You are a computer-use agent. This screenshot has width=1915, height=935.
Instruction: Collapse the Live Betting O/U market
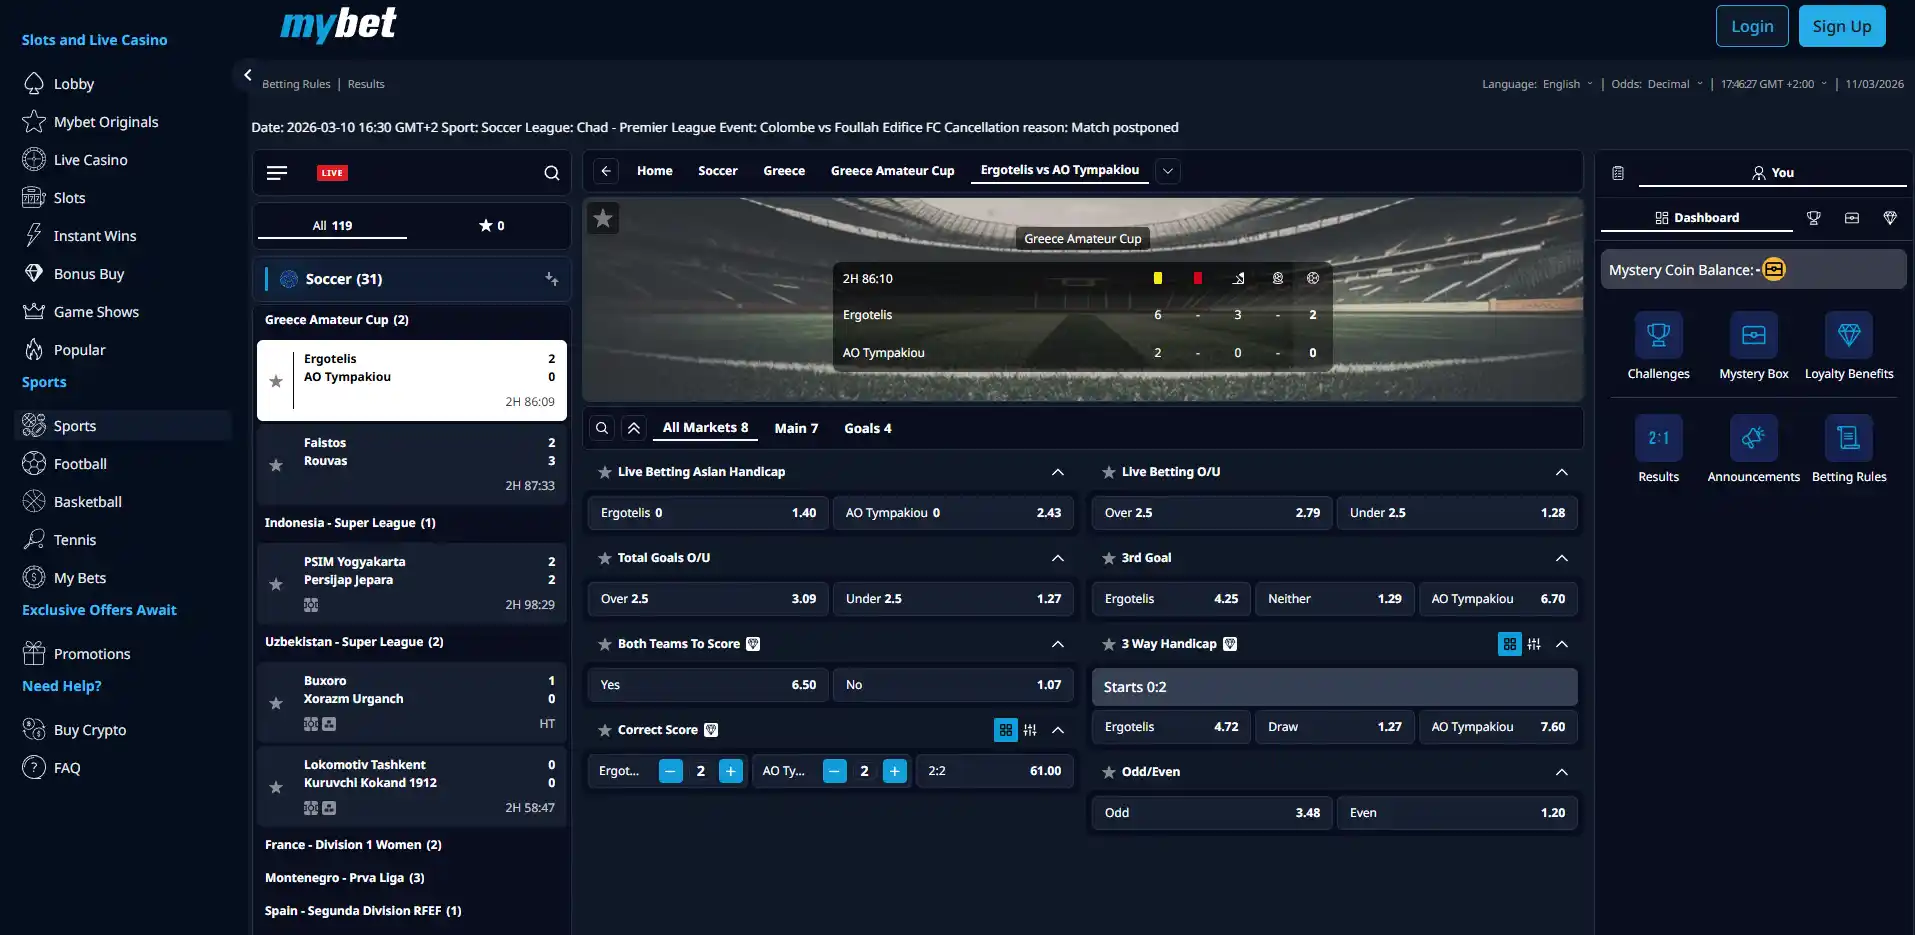coord(1562,472)
